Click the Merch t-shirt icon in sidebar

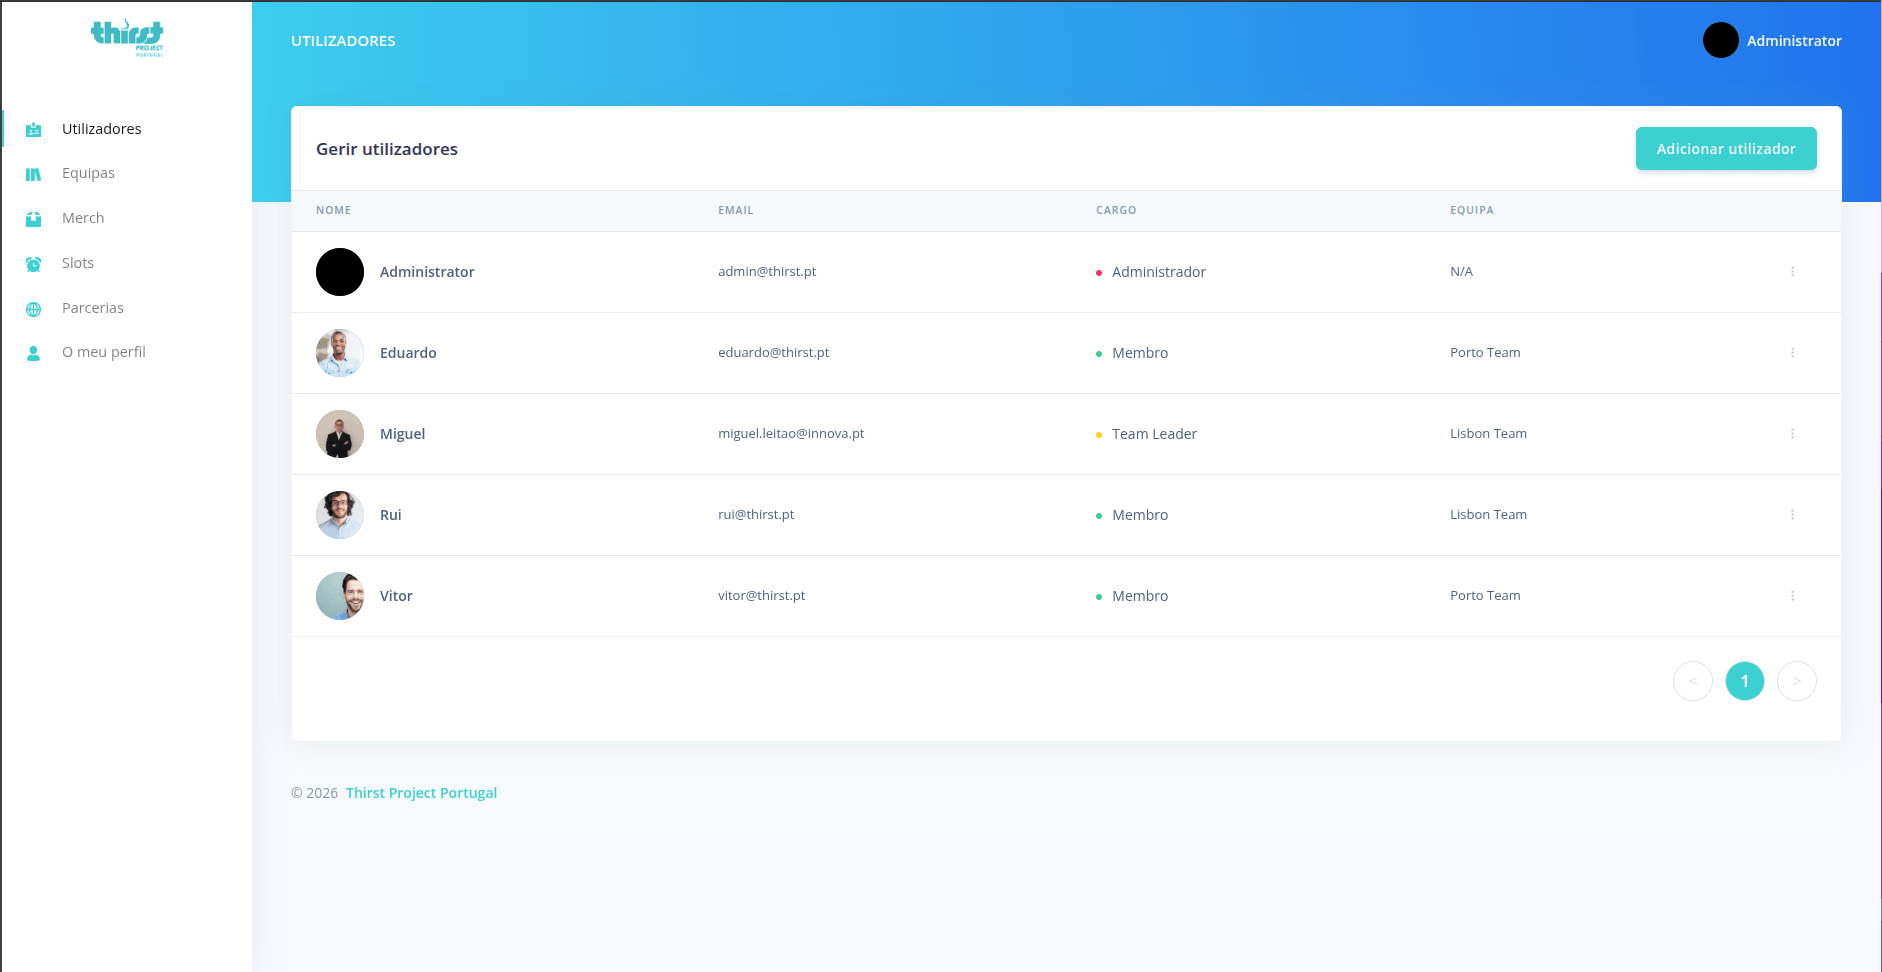coord(33,217)
